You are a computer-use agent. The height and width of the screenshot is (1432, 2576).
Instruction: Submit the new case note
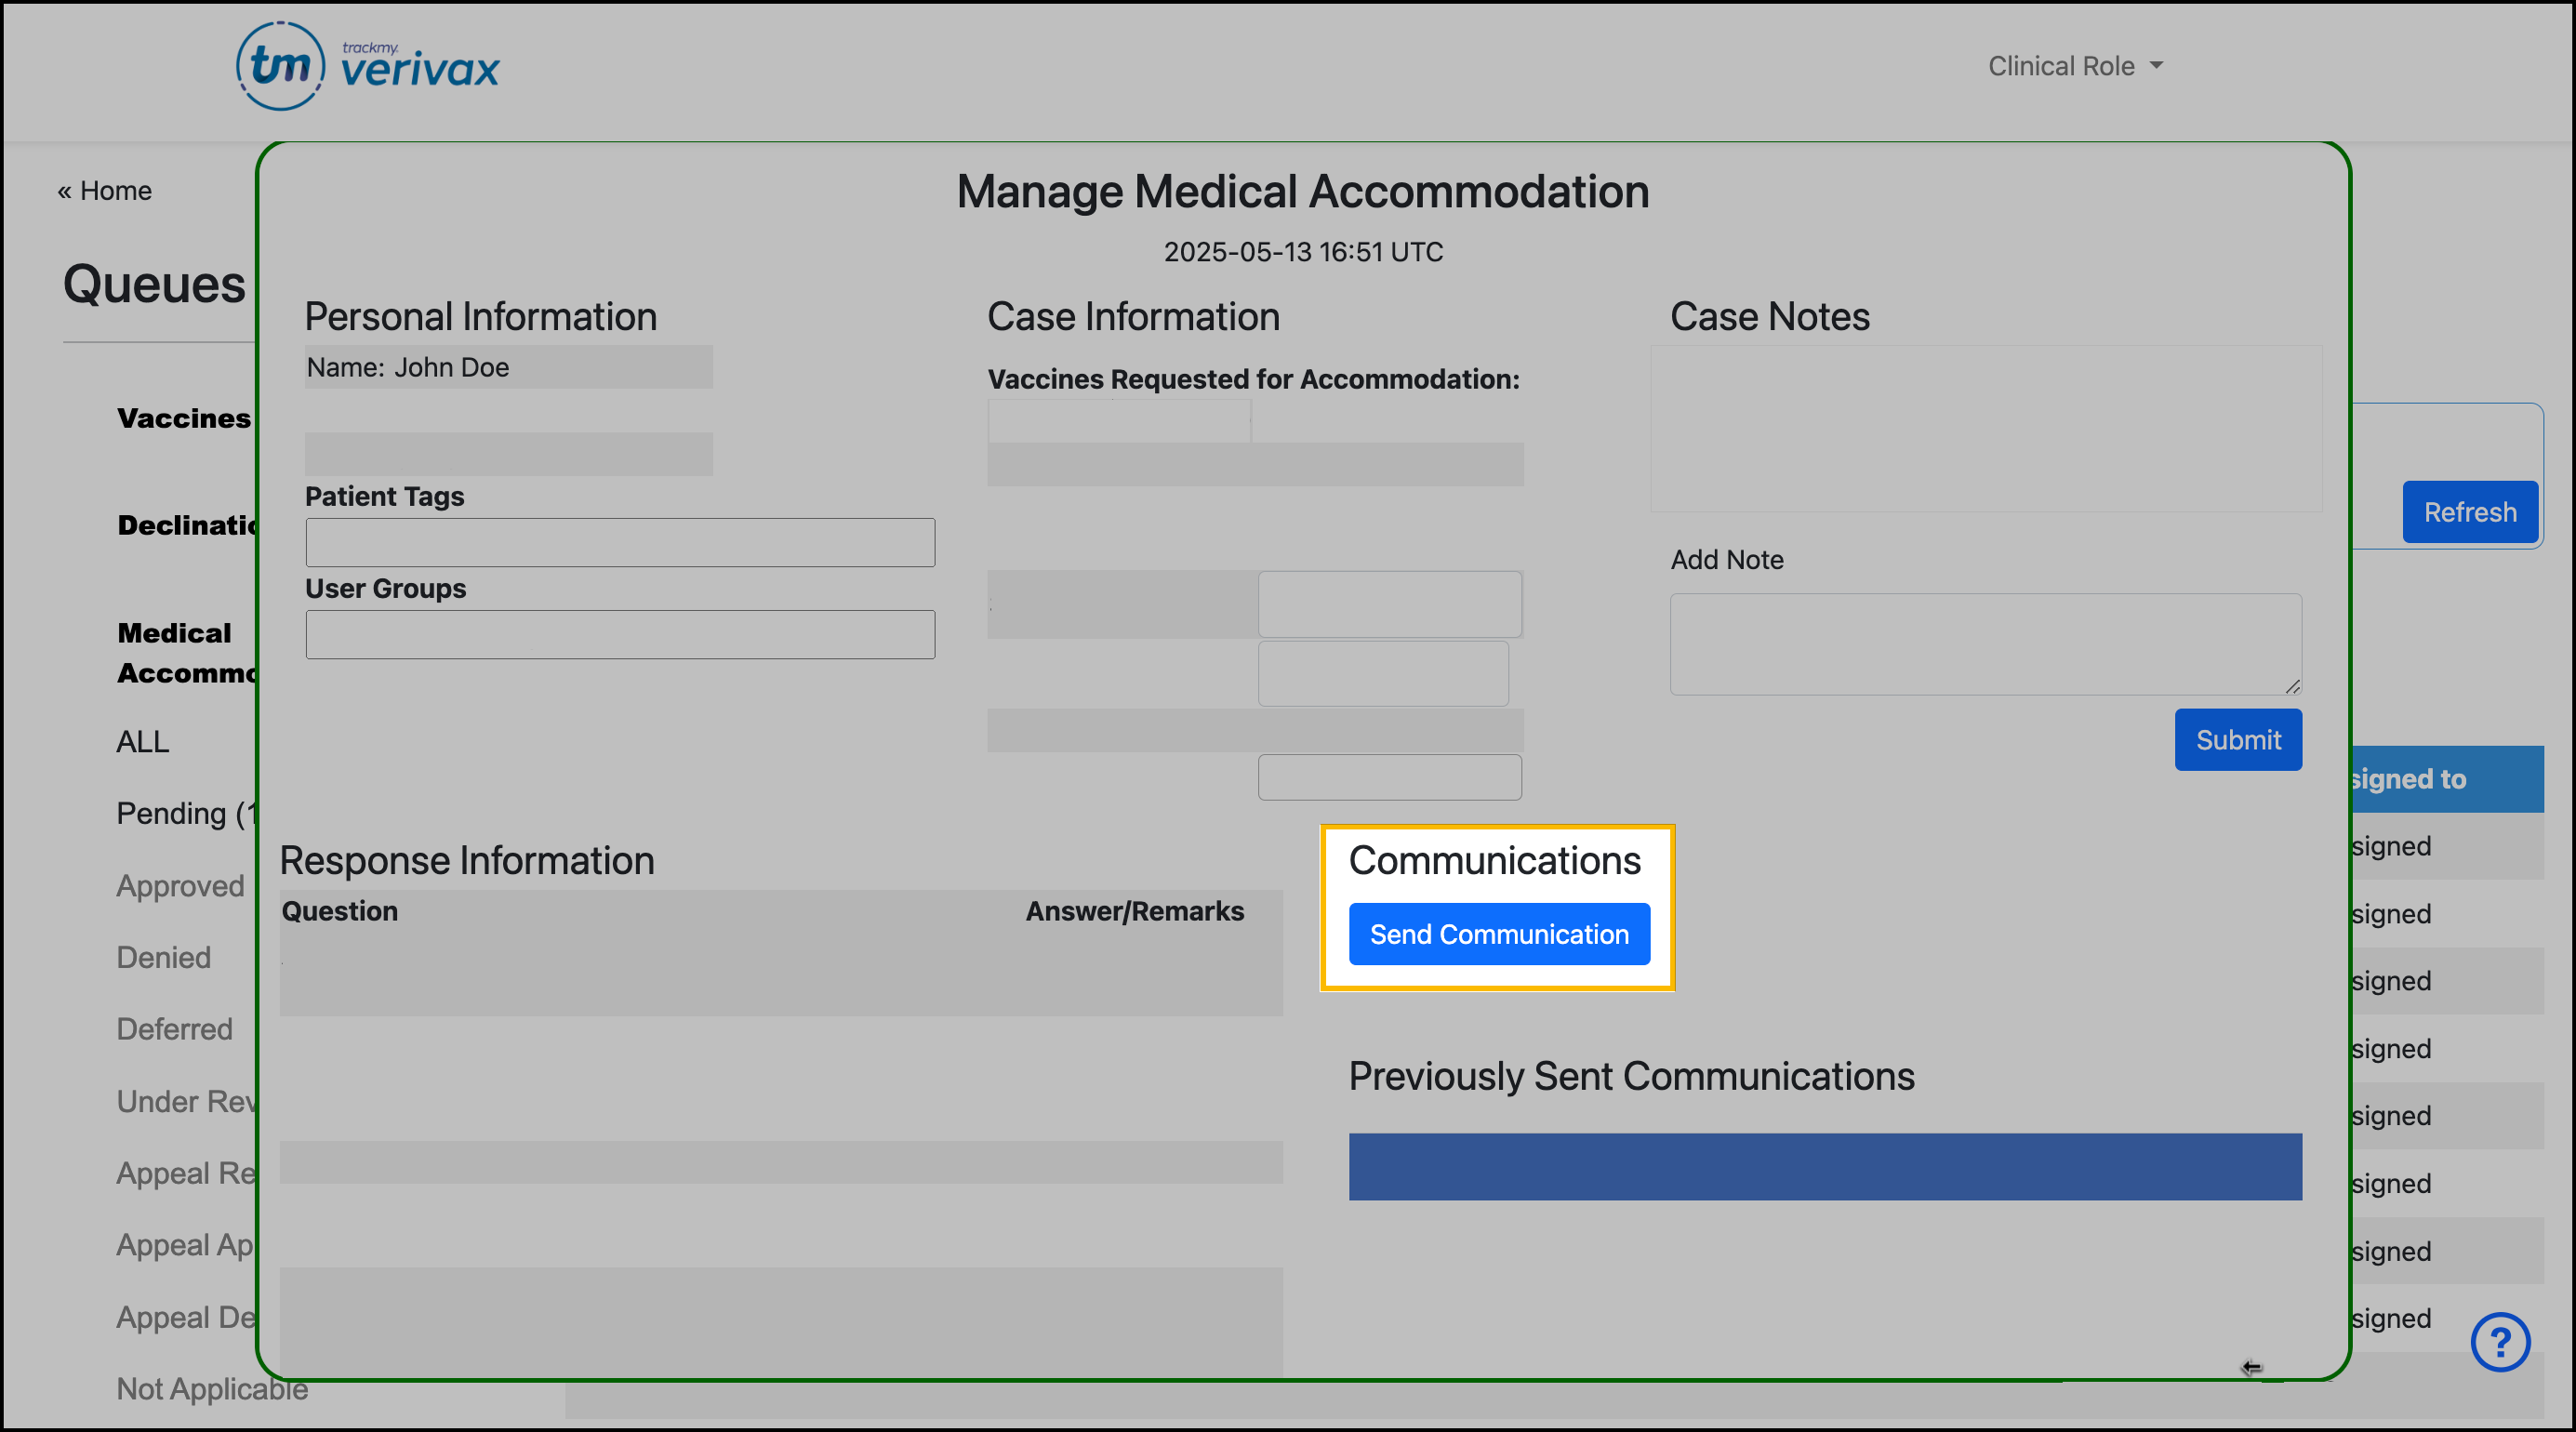point(2238,740)
